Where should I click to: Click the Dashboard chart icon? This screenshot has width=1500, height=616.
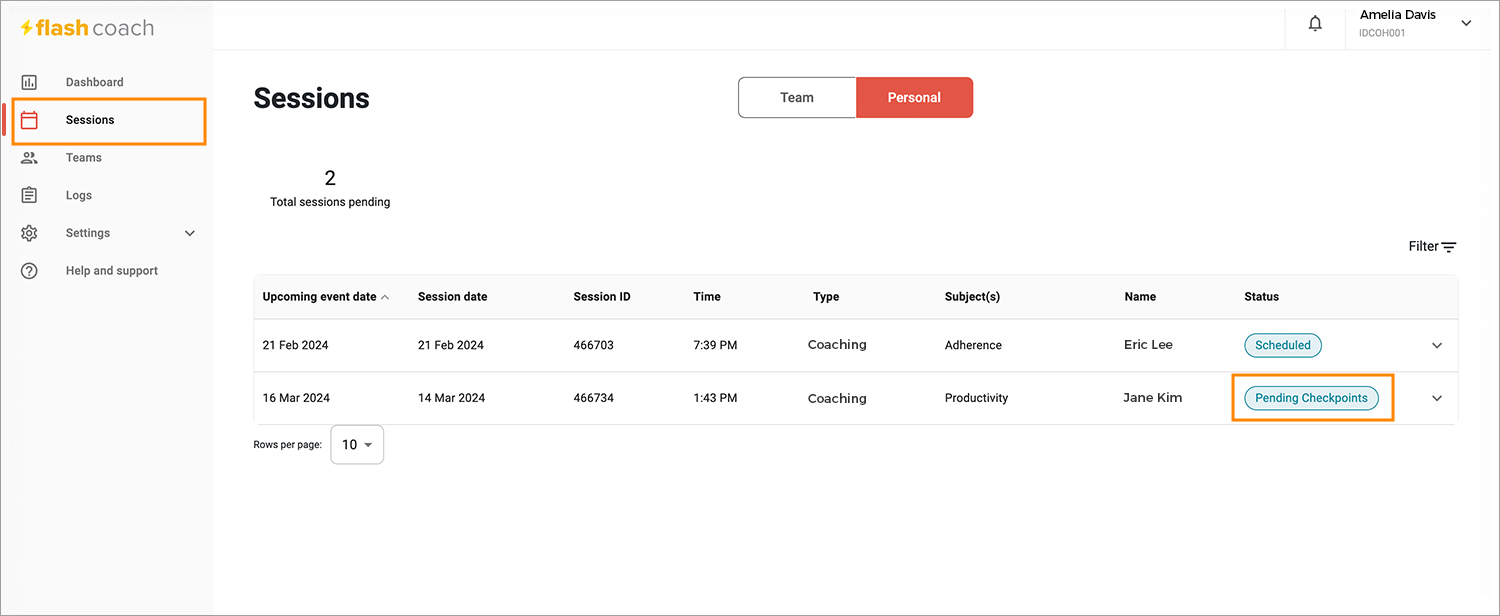pyautogui.click(x=29, y=82)
